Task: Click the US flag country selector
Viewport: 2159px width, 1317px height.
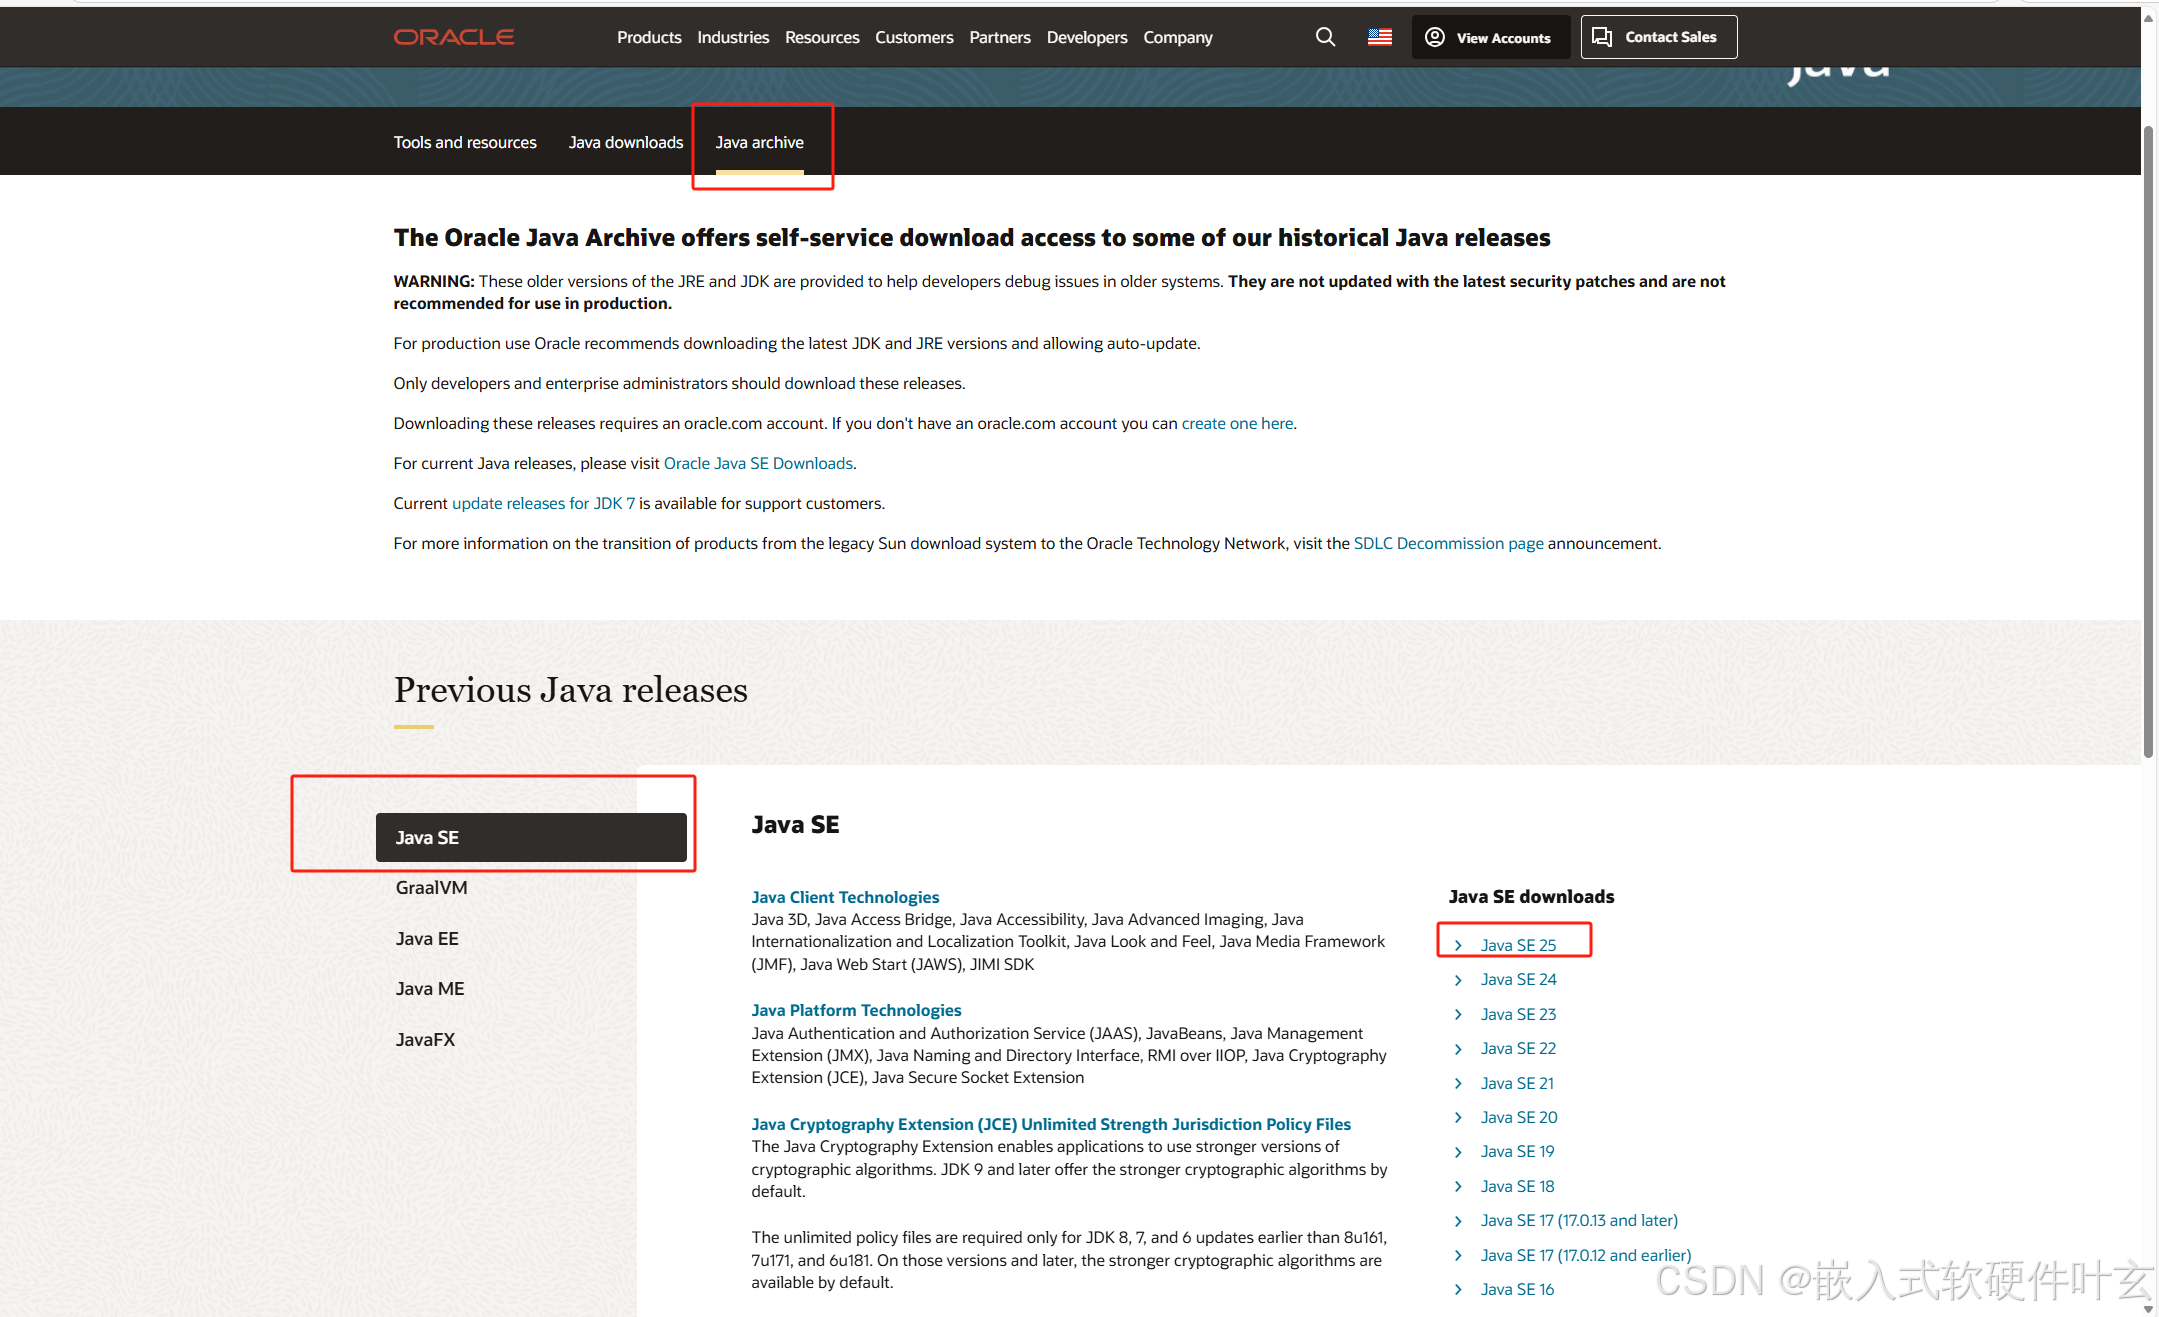Action: [x=1379, y=37]
